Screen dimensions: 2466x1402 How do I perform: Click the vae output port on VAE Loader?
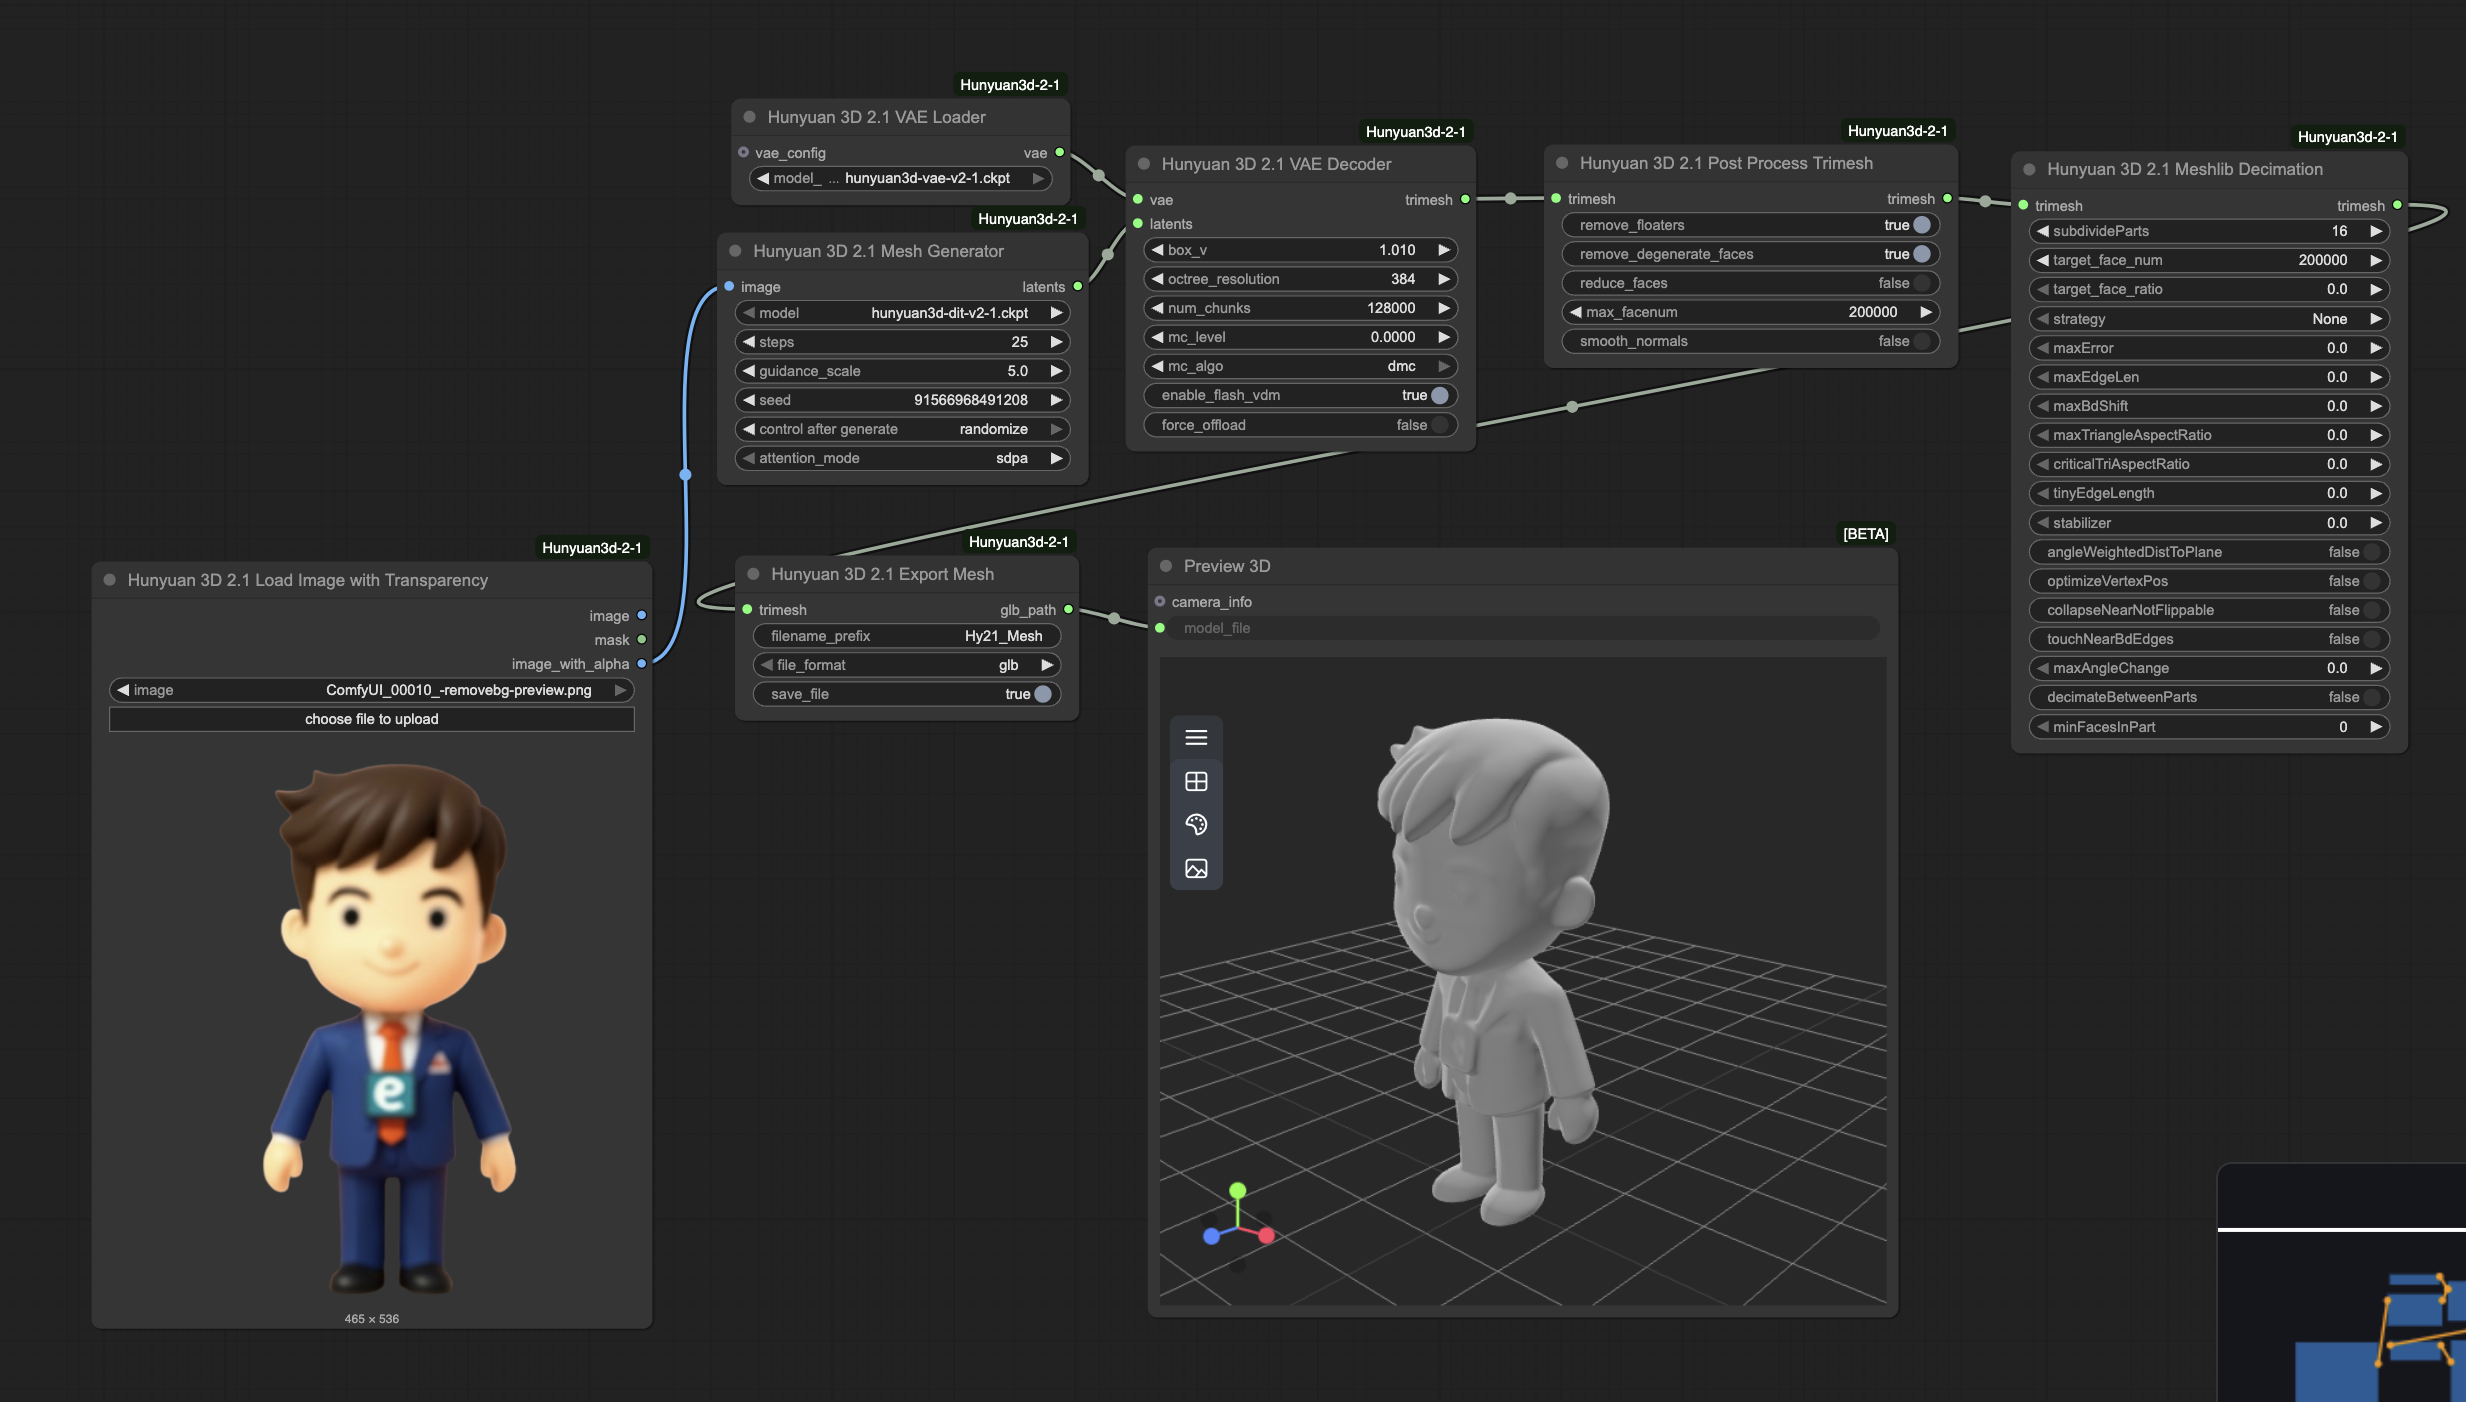click(1060, 153)
